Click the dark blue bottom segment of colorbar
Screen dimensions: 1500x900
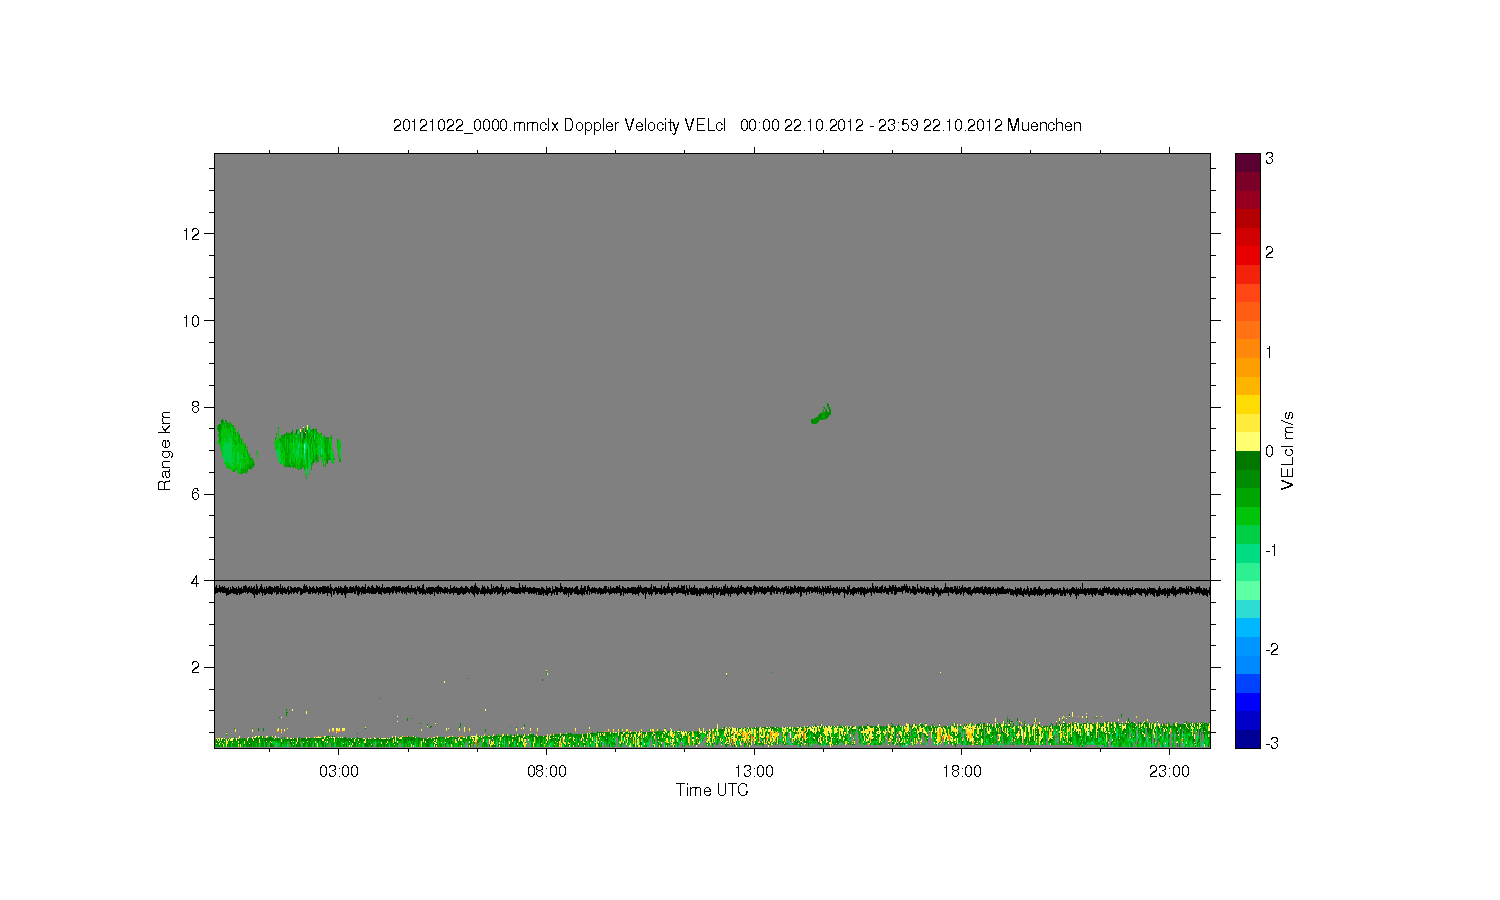(1247, 739)
